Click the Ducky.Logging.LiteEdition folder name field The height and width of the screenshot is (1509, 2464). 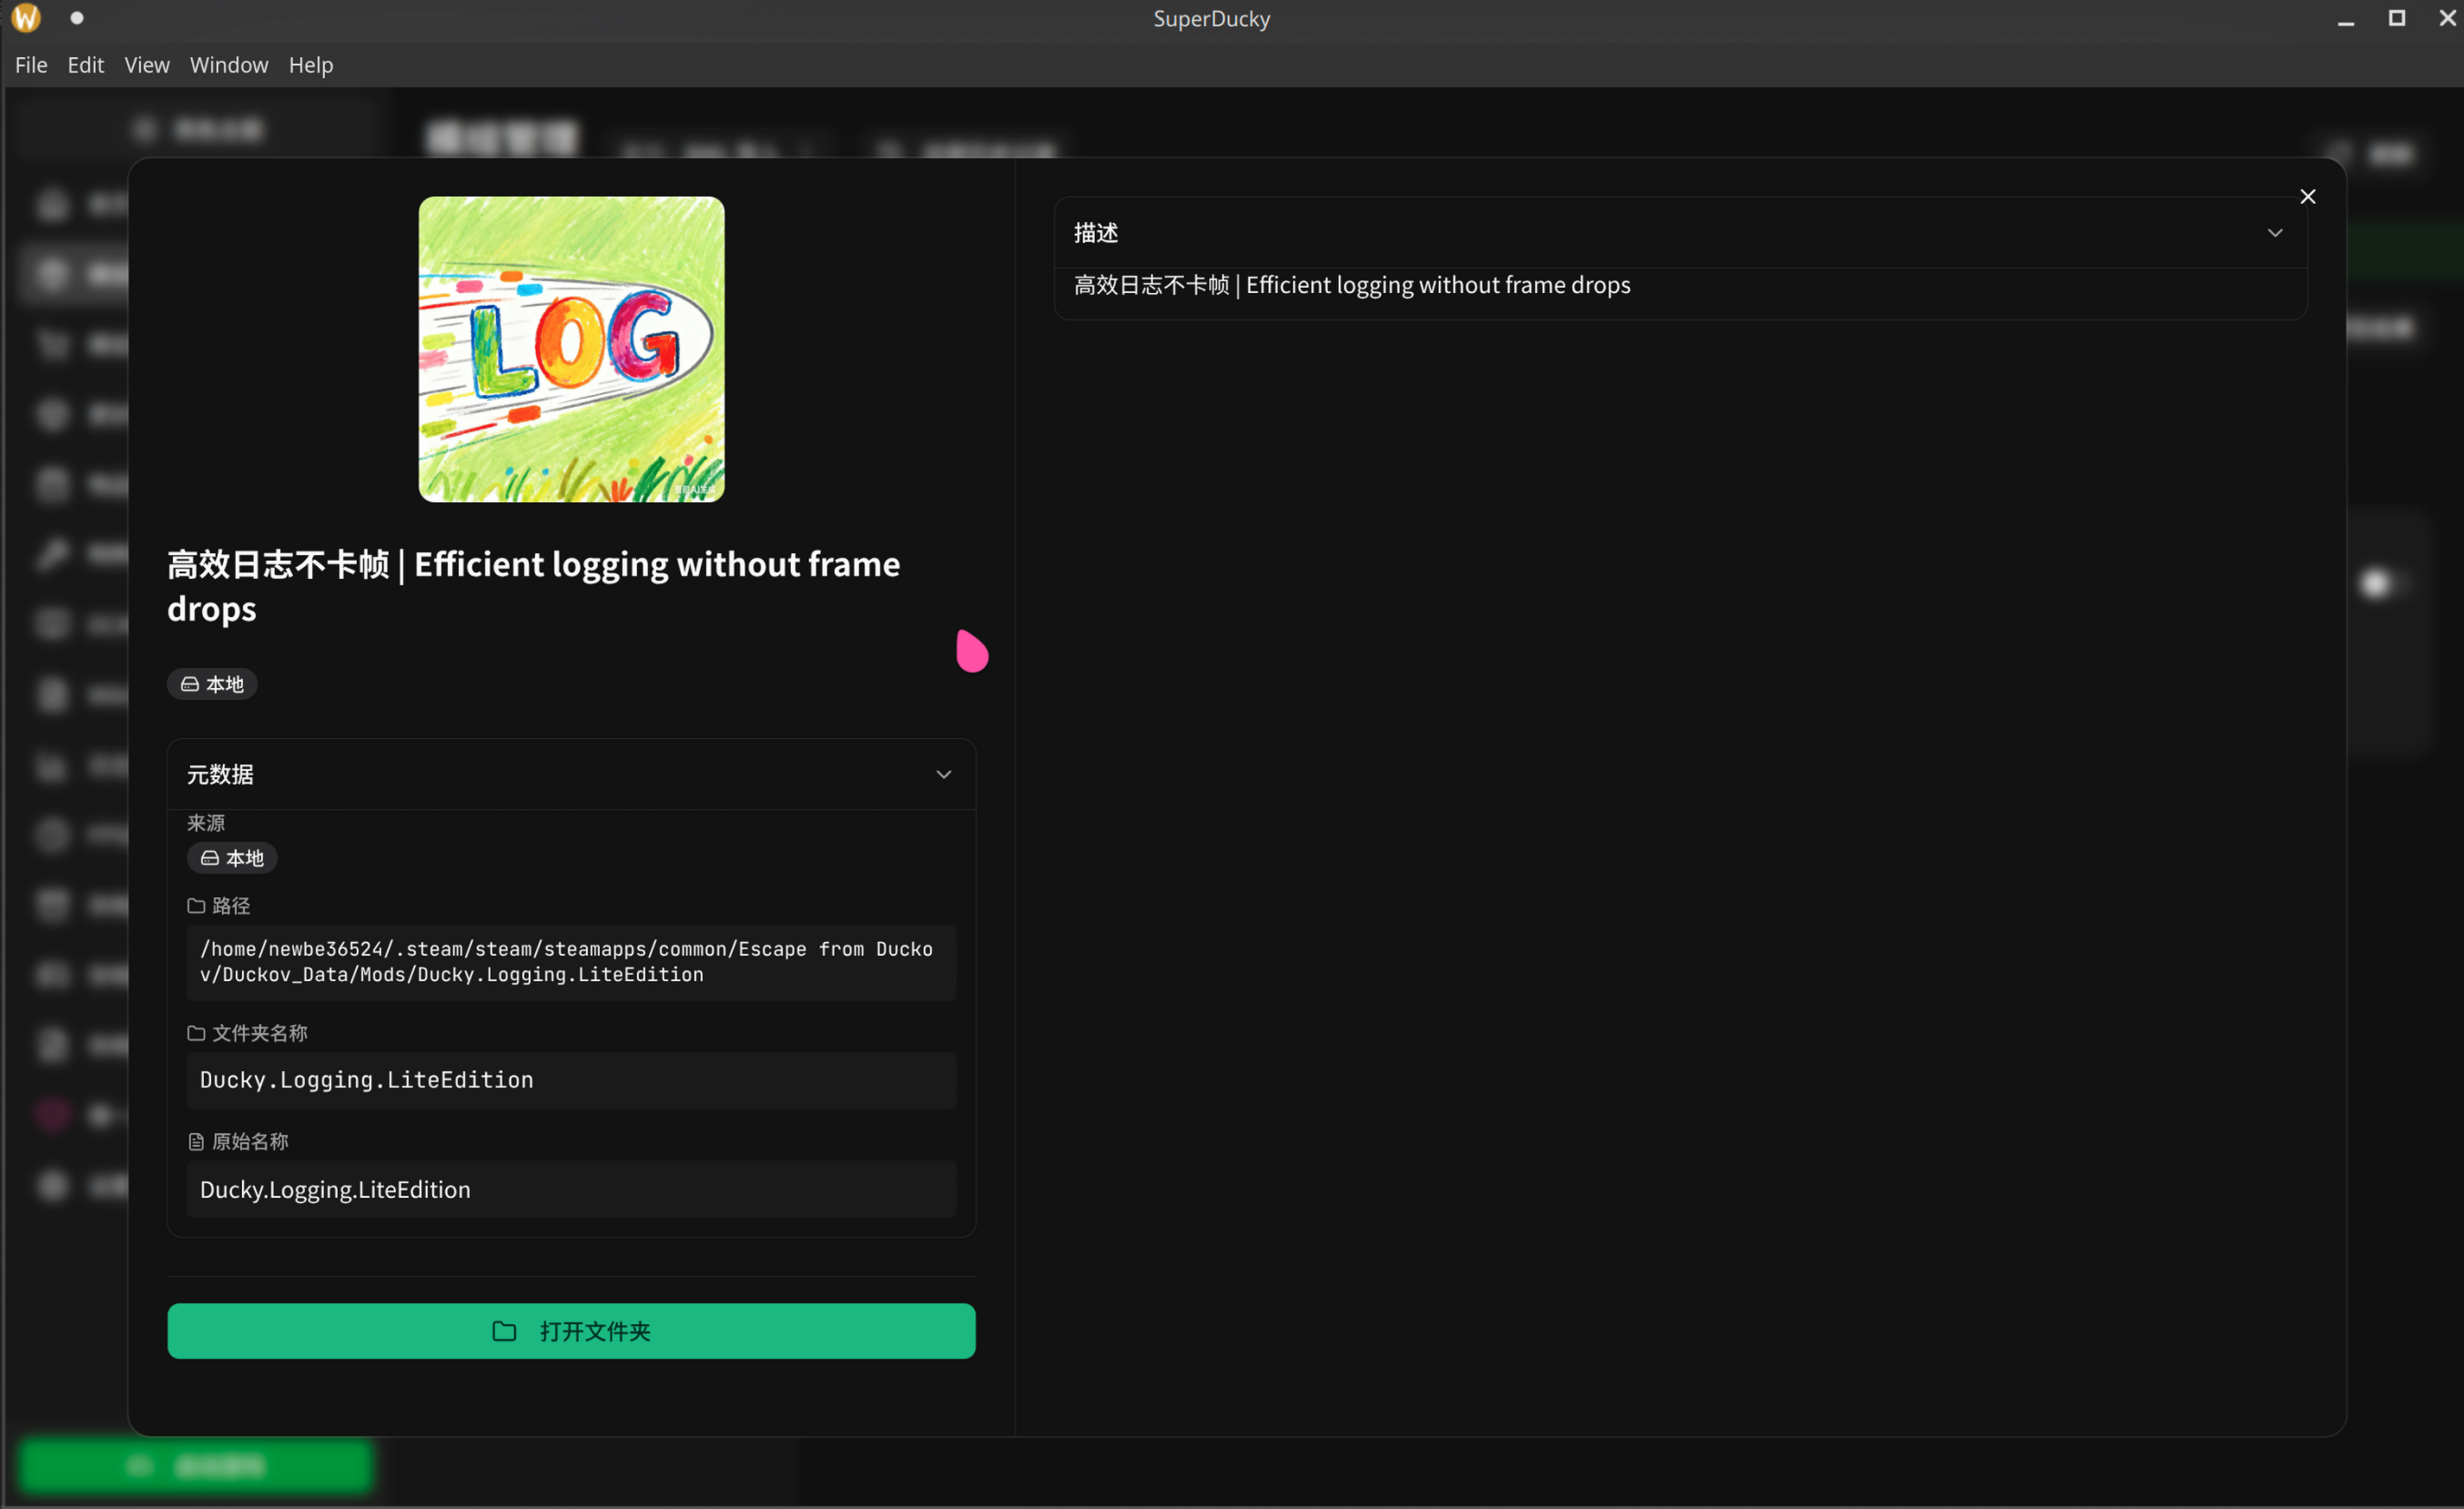pos(571,1080)
